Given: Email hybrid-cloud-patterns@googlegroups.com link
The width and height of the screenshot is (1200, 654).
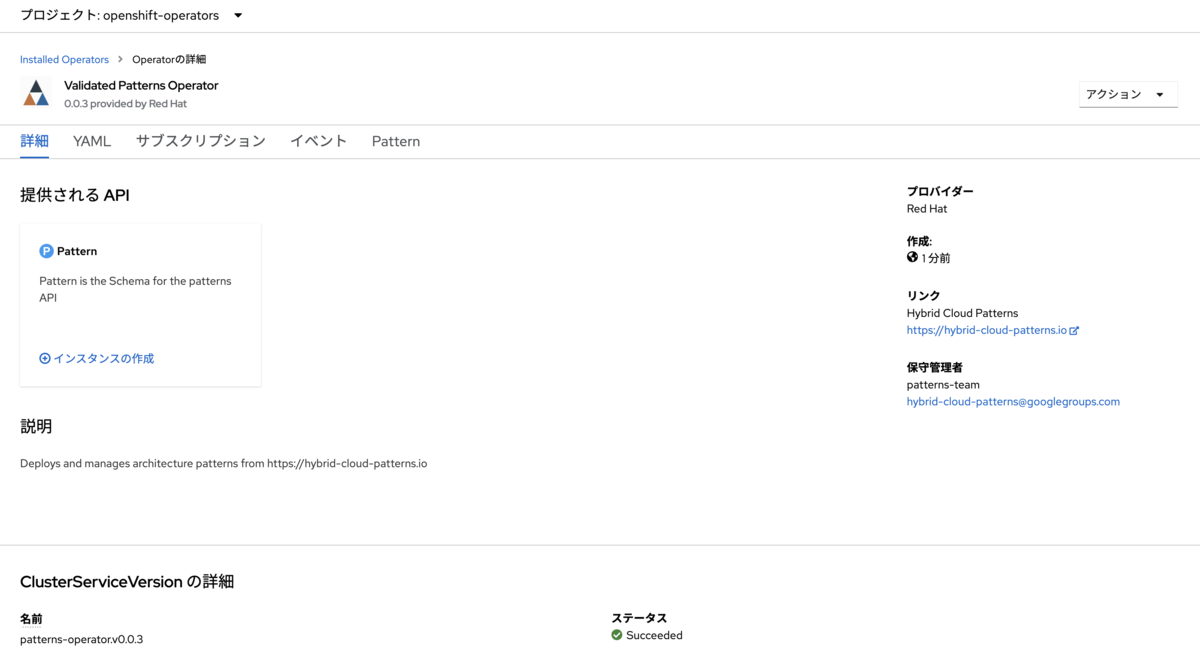Looking at the screenshot, I should 1013,402.
